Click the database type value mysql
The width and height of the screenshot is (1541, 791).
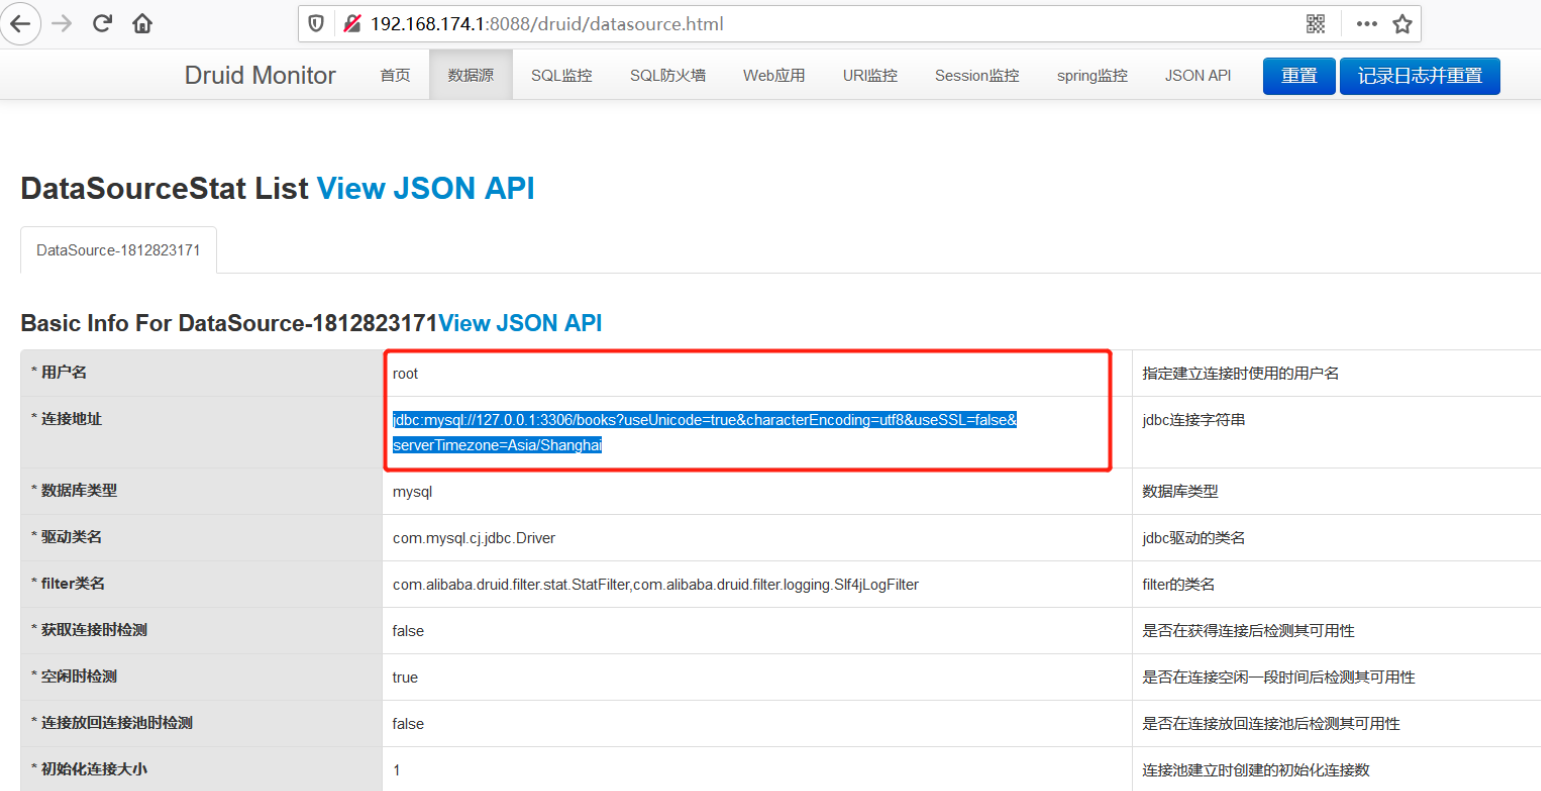[412, 492]
